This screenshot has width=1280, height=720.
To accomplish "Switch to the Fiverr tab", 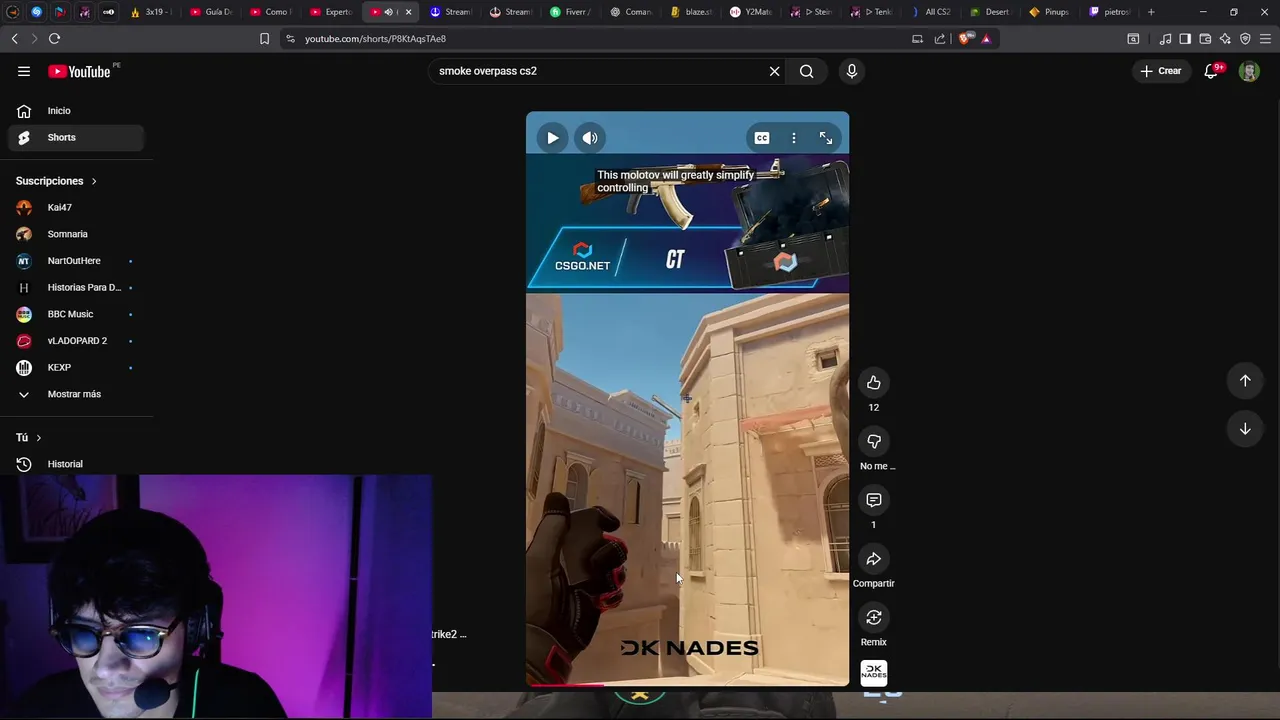I will pos(571,12).
